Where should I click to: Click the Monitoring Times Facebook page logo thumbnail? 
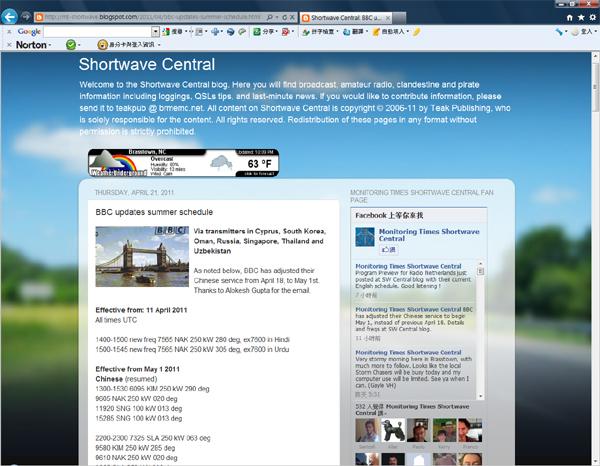coord(365,237)
